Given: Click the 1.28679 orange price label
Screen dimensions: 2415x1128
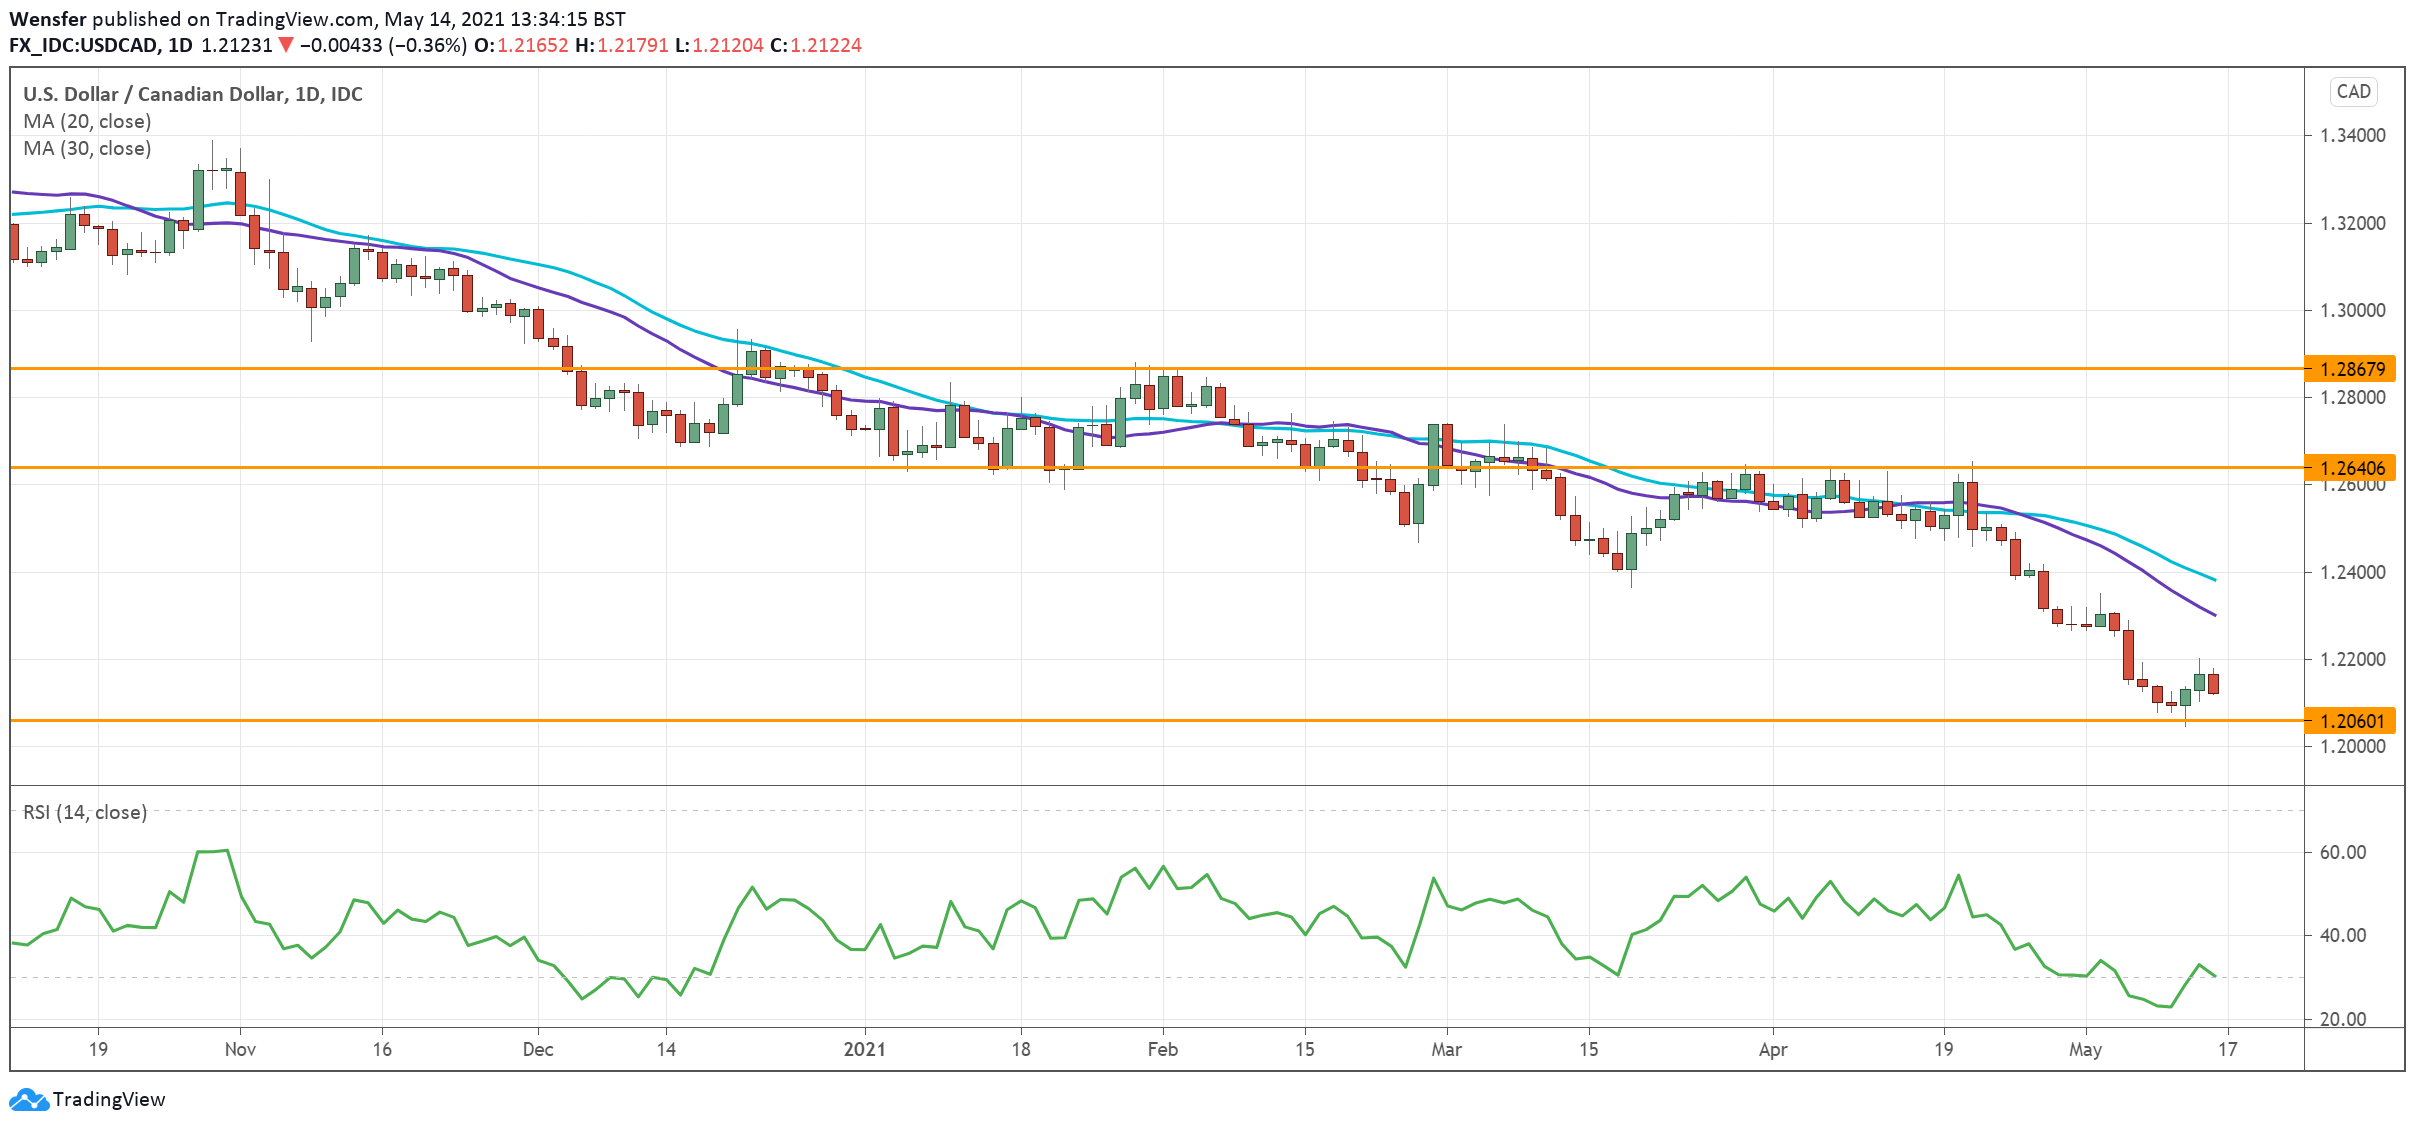Looking at the screenshot, I should (2352, 369).
